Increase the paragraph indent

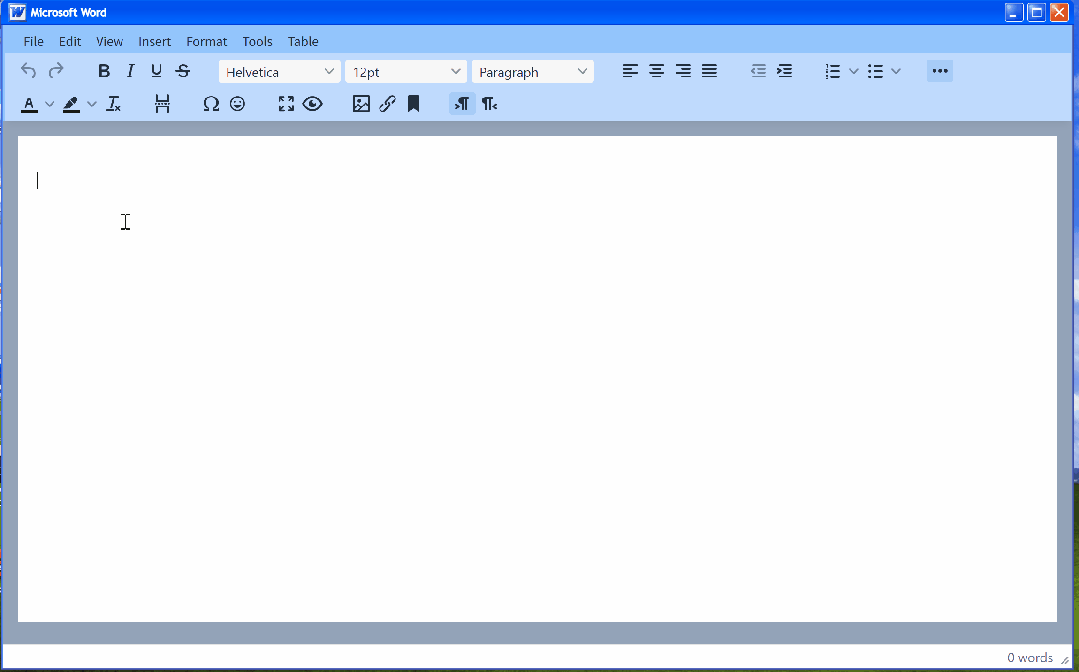(784, 70)
